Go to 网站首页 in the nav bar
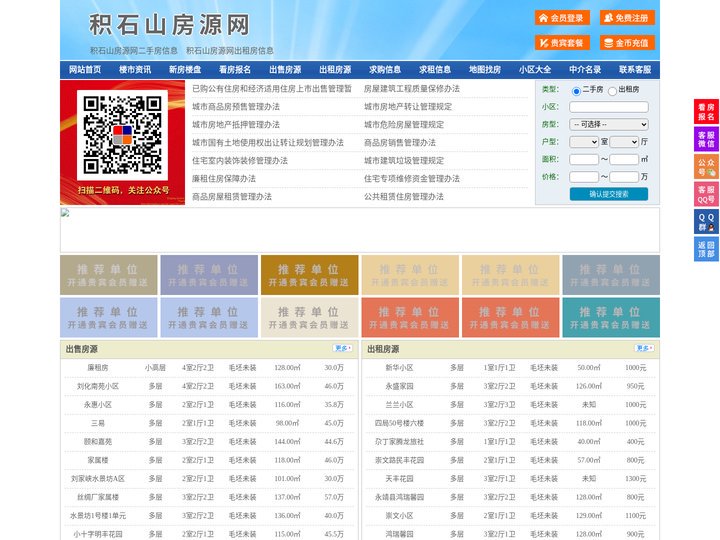 click(x=85, y=70)
